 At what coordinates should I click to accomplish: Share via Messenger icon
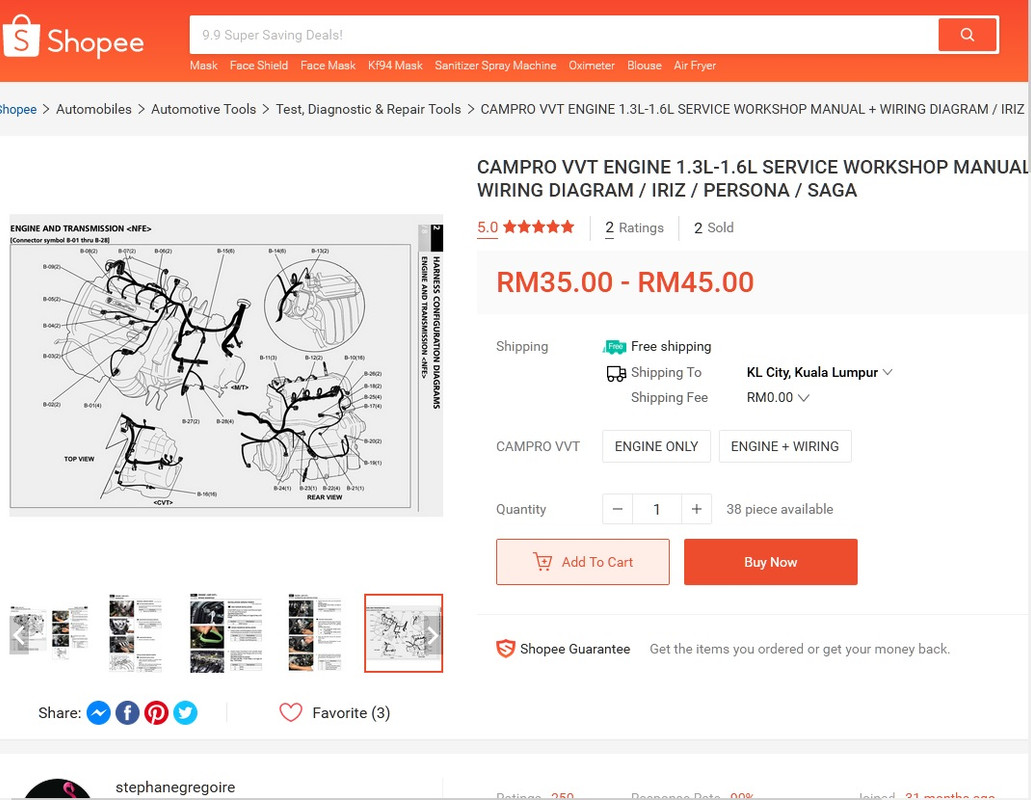[99, 713]
